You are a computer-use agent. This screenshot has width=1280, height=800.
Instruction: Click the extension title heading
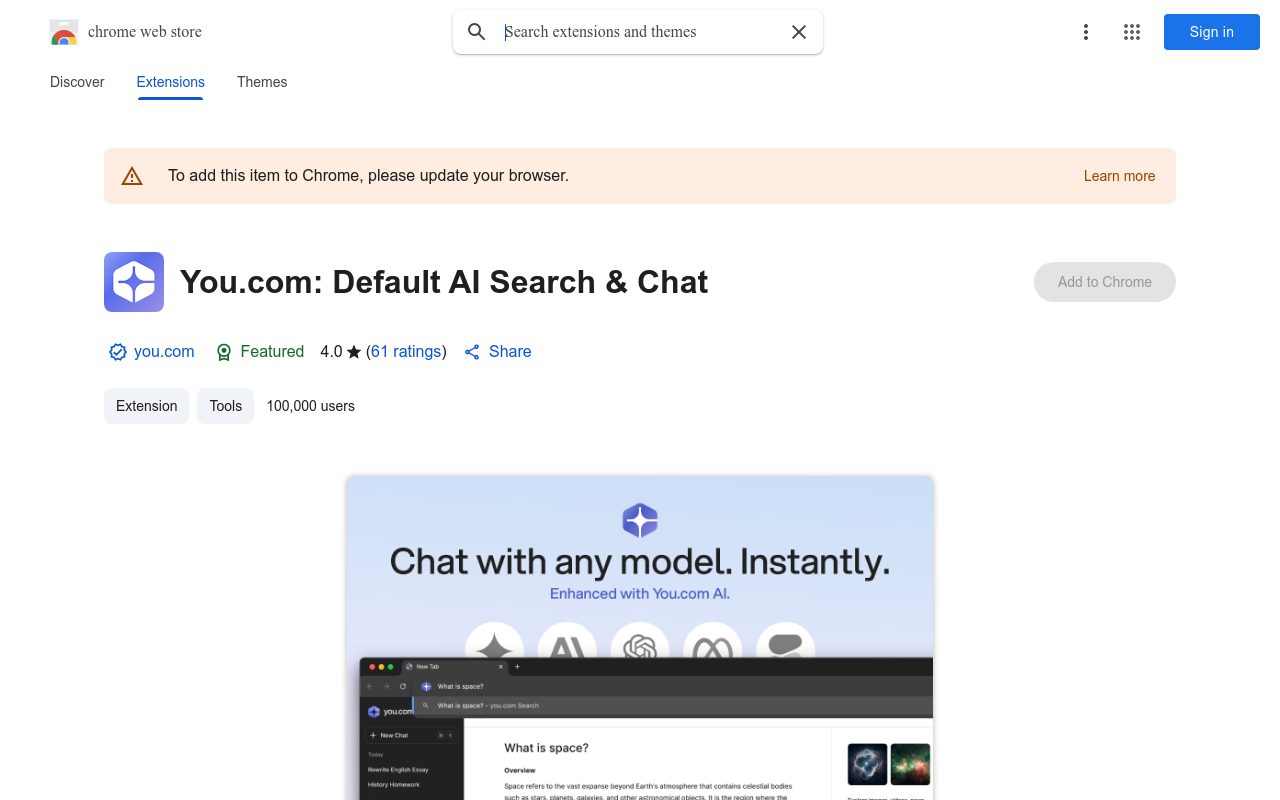coord(444,282)
